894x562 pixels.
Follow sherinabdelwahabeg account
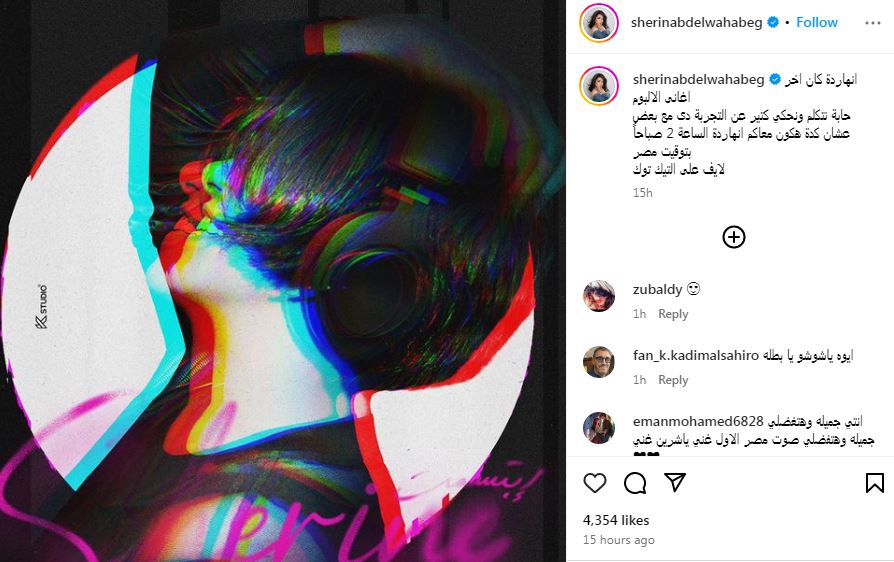pos(816,22)
